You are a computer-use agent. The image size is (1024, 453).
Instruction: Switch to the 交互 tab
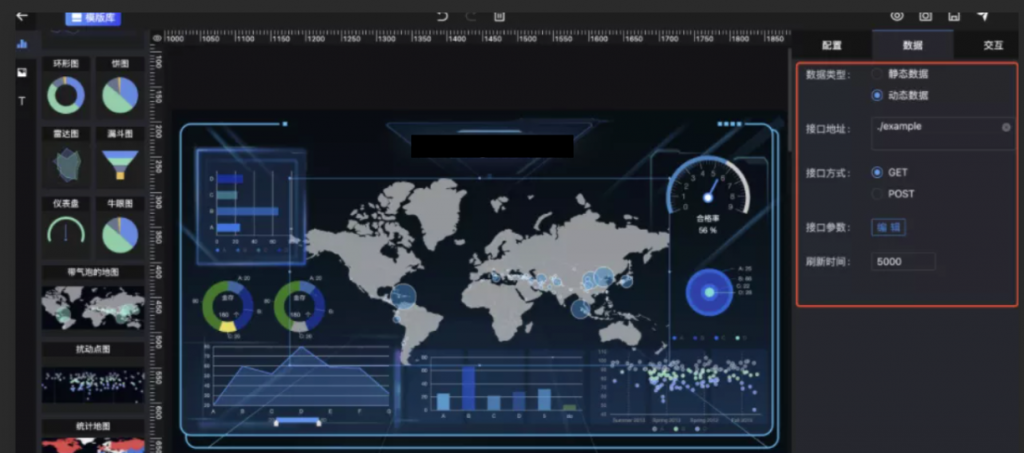click(992, 45)
